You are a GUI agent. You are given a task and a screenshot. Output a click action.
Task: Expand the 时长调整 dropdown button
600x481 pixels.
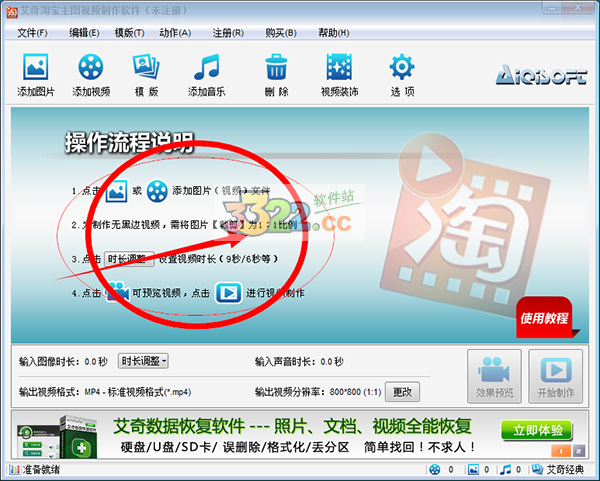coord(143,361)
